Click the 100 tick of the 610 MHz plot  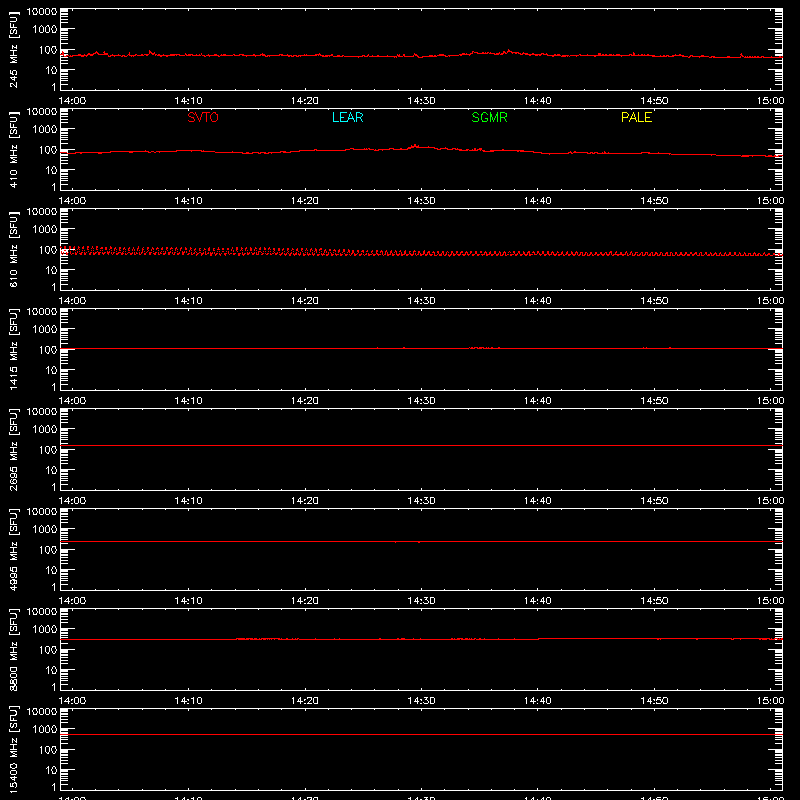[x=48, y=250]
